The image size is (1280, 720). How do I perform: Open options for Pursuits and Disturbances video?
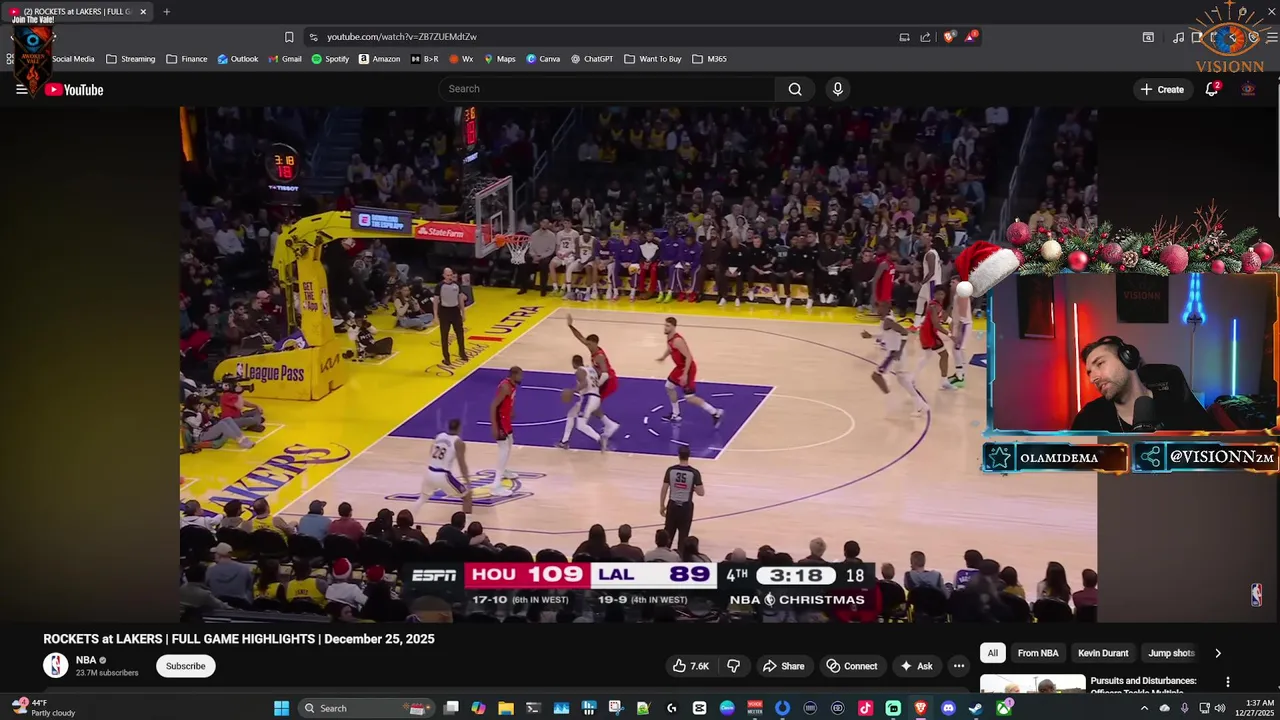coord(1228,682)
